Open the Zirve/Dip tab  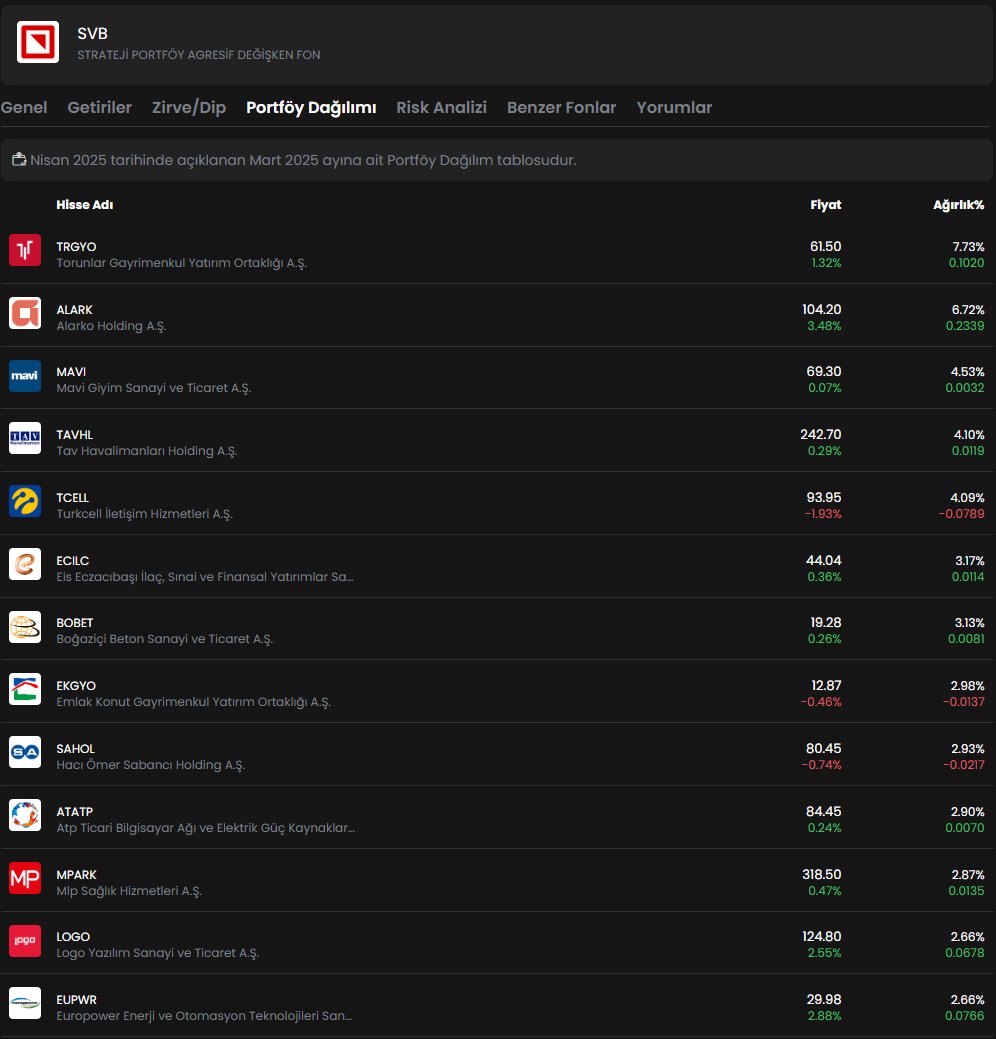[189, 107]
